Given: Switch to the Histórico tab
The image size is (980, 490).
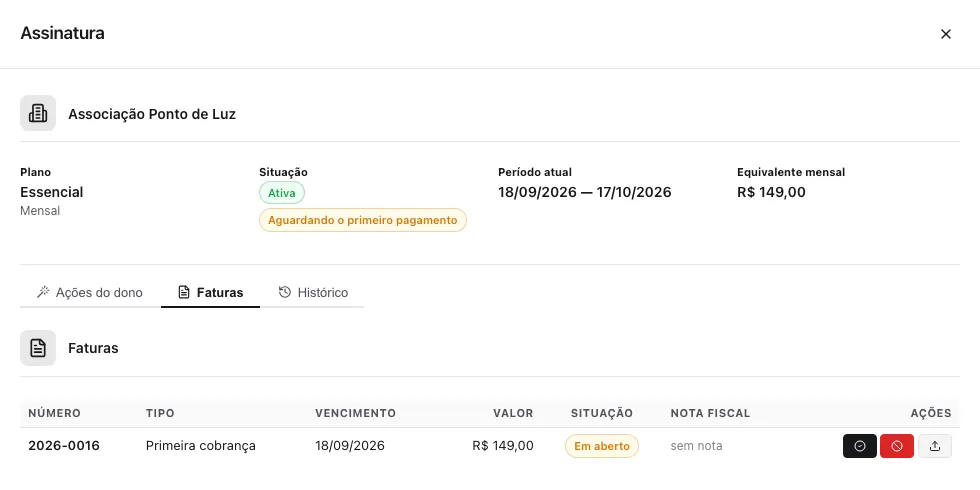Looking at the screenshot, I should point(313,292).
